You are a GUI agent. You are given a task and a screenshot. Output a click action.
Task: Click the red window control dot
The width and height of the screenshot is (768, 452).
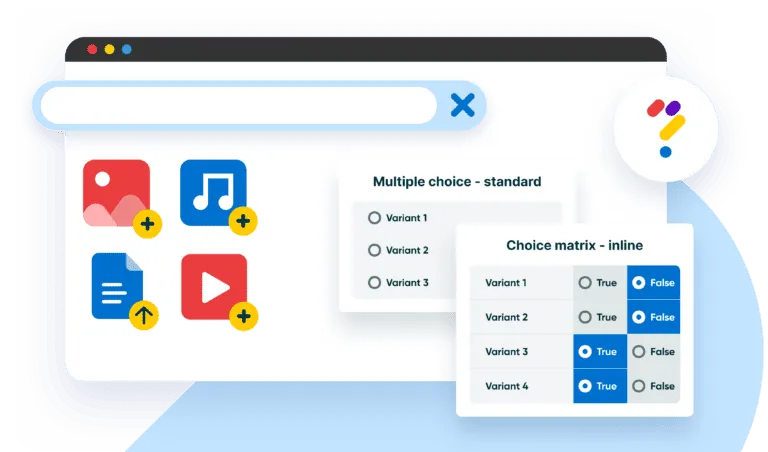[92, 49]
